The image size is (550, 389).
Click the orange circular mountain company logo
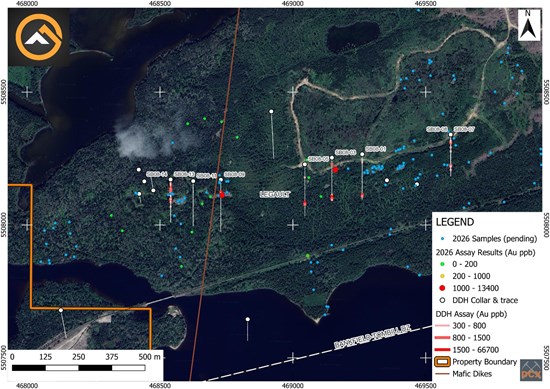click(x=39, y=37)
